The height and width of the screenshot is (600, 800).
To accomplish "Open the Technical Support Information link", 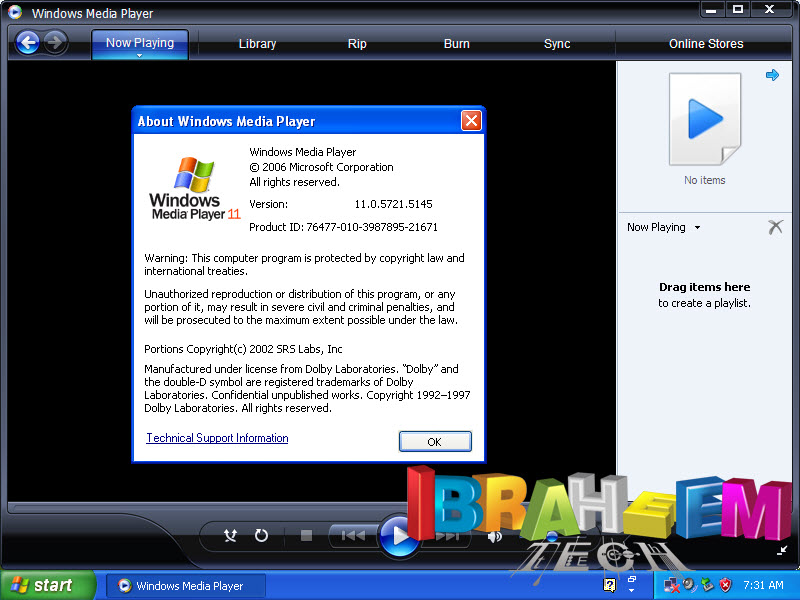I will click(217, 438).
